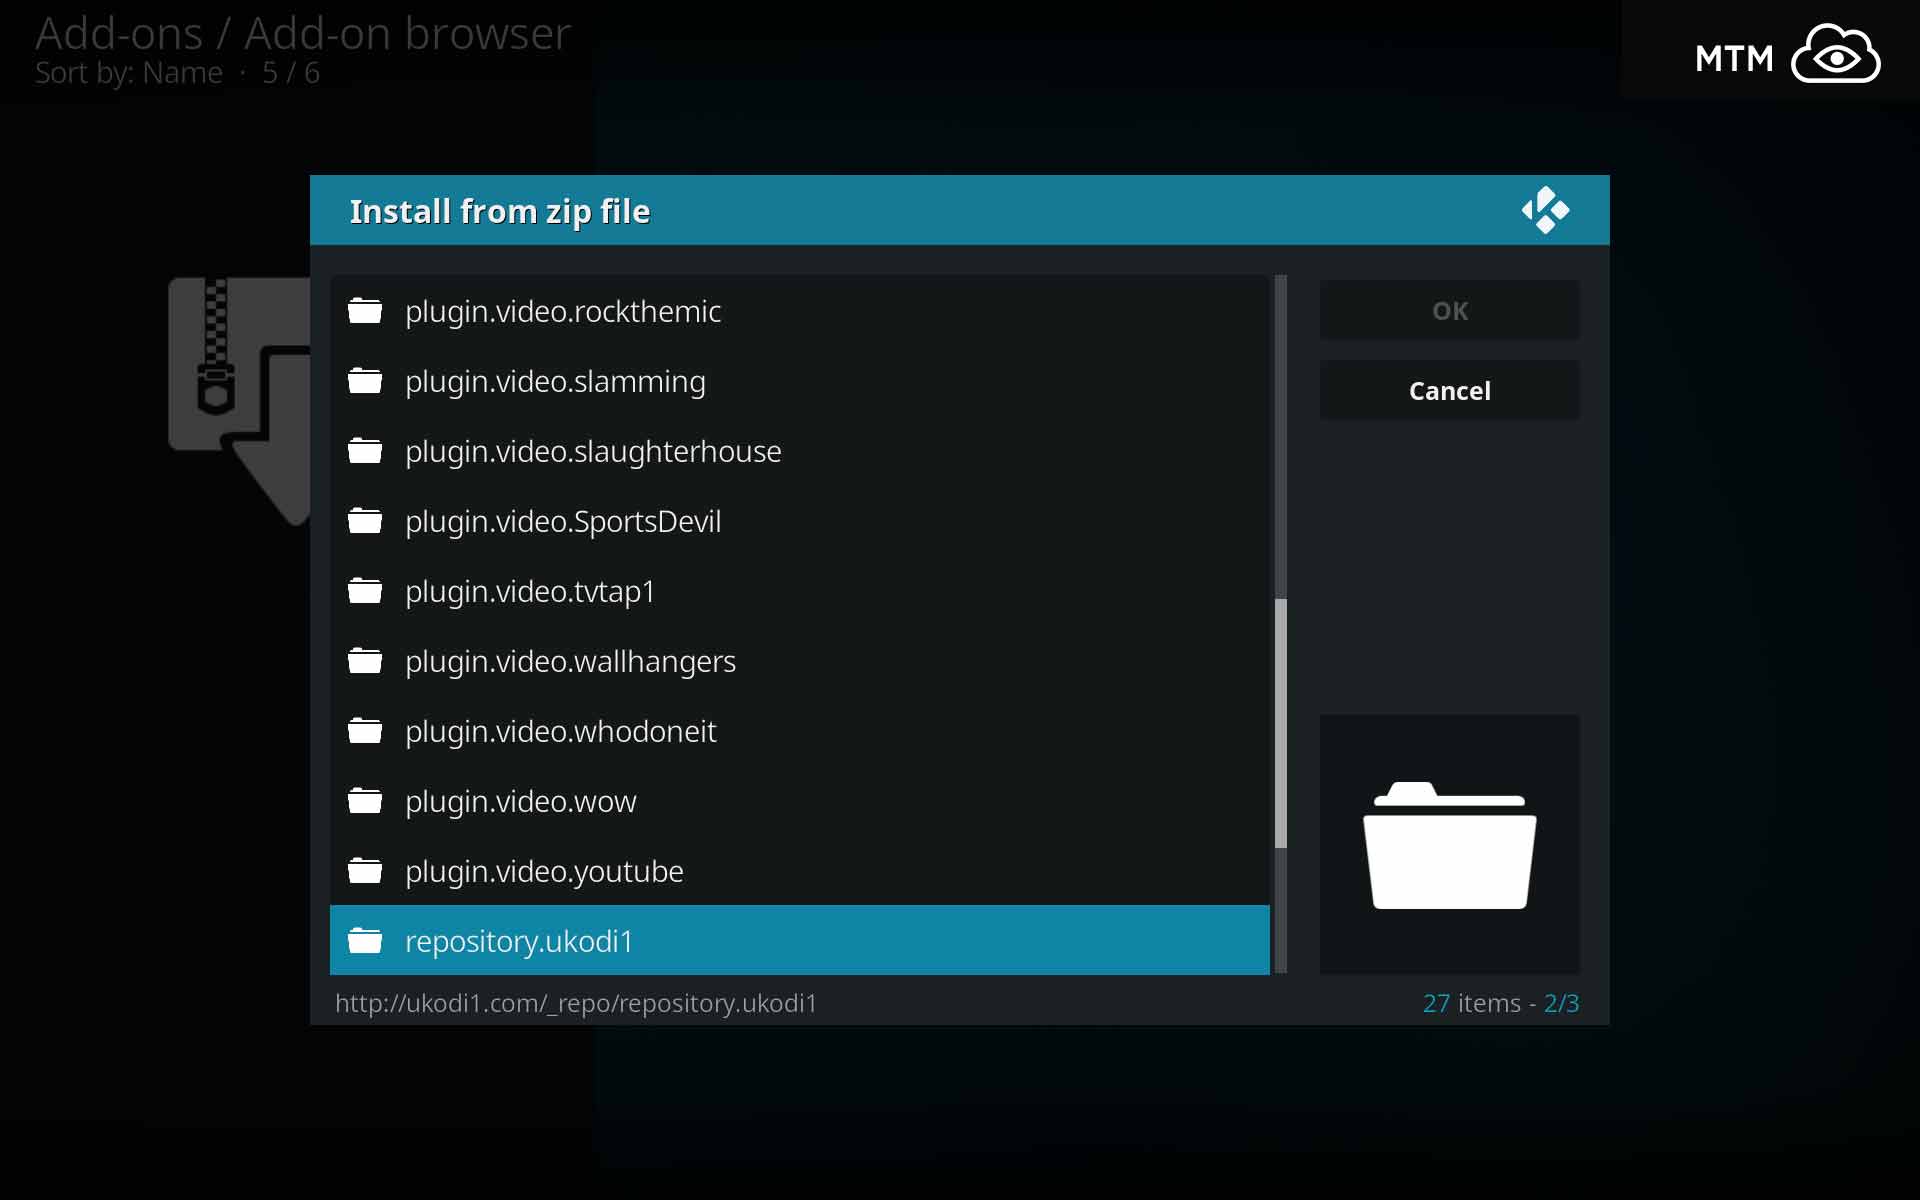The height and width of the screenshot is (1200, 1920).
Task: Select the plugin.video.wow entry
Action: 800,801
